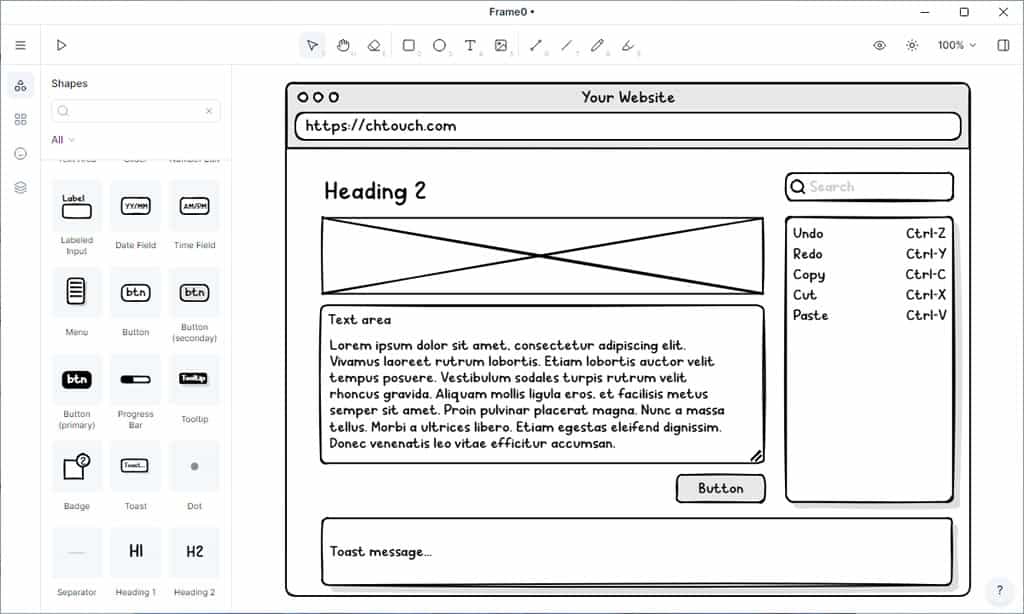Select the Line tool
The width and height of the screenshot is (1024, 614).
point(566,45)
